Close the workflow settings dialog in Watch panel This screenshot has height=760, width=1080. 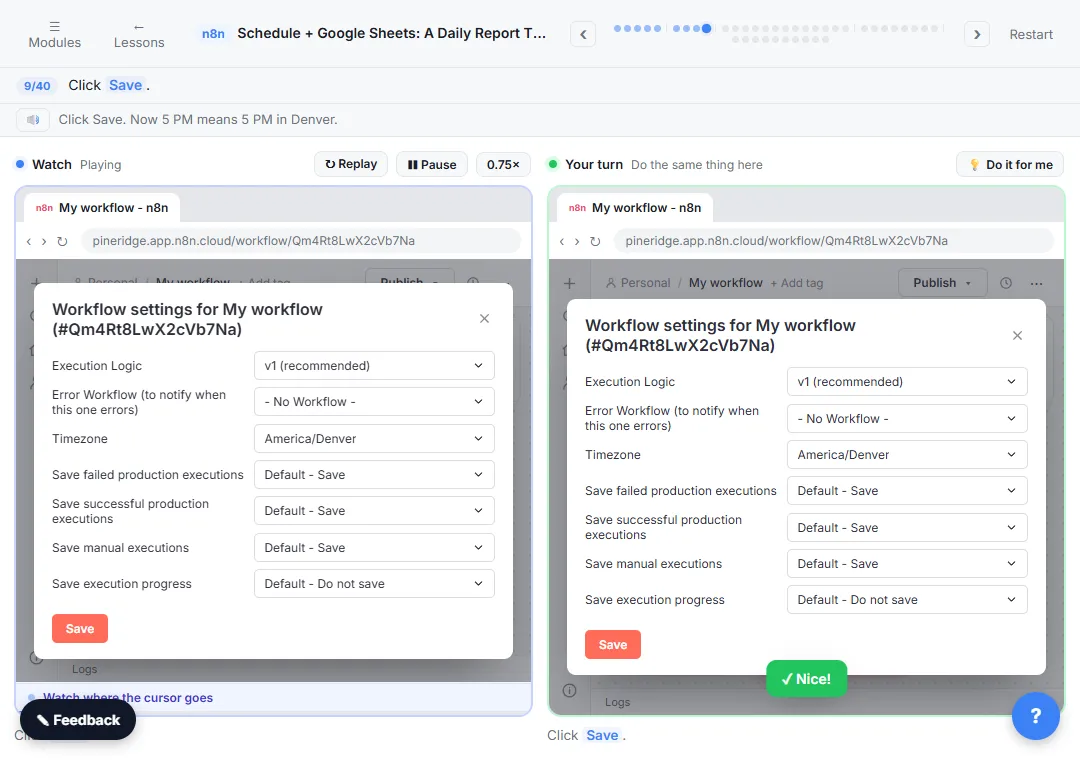pos(484,318)
